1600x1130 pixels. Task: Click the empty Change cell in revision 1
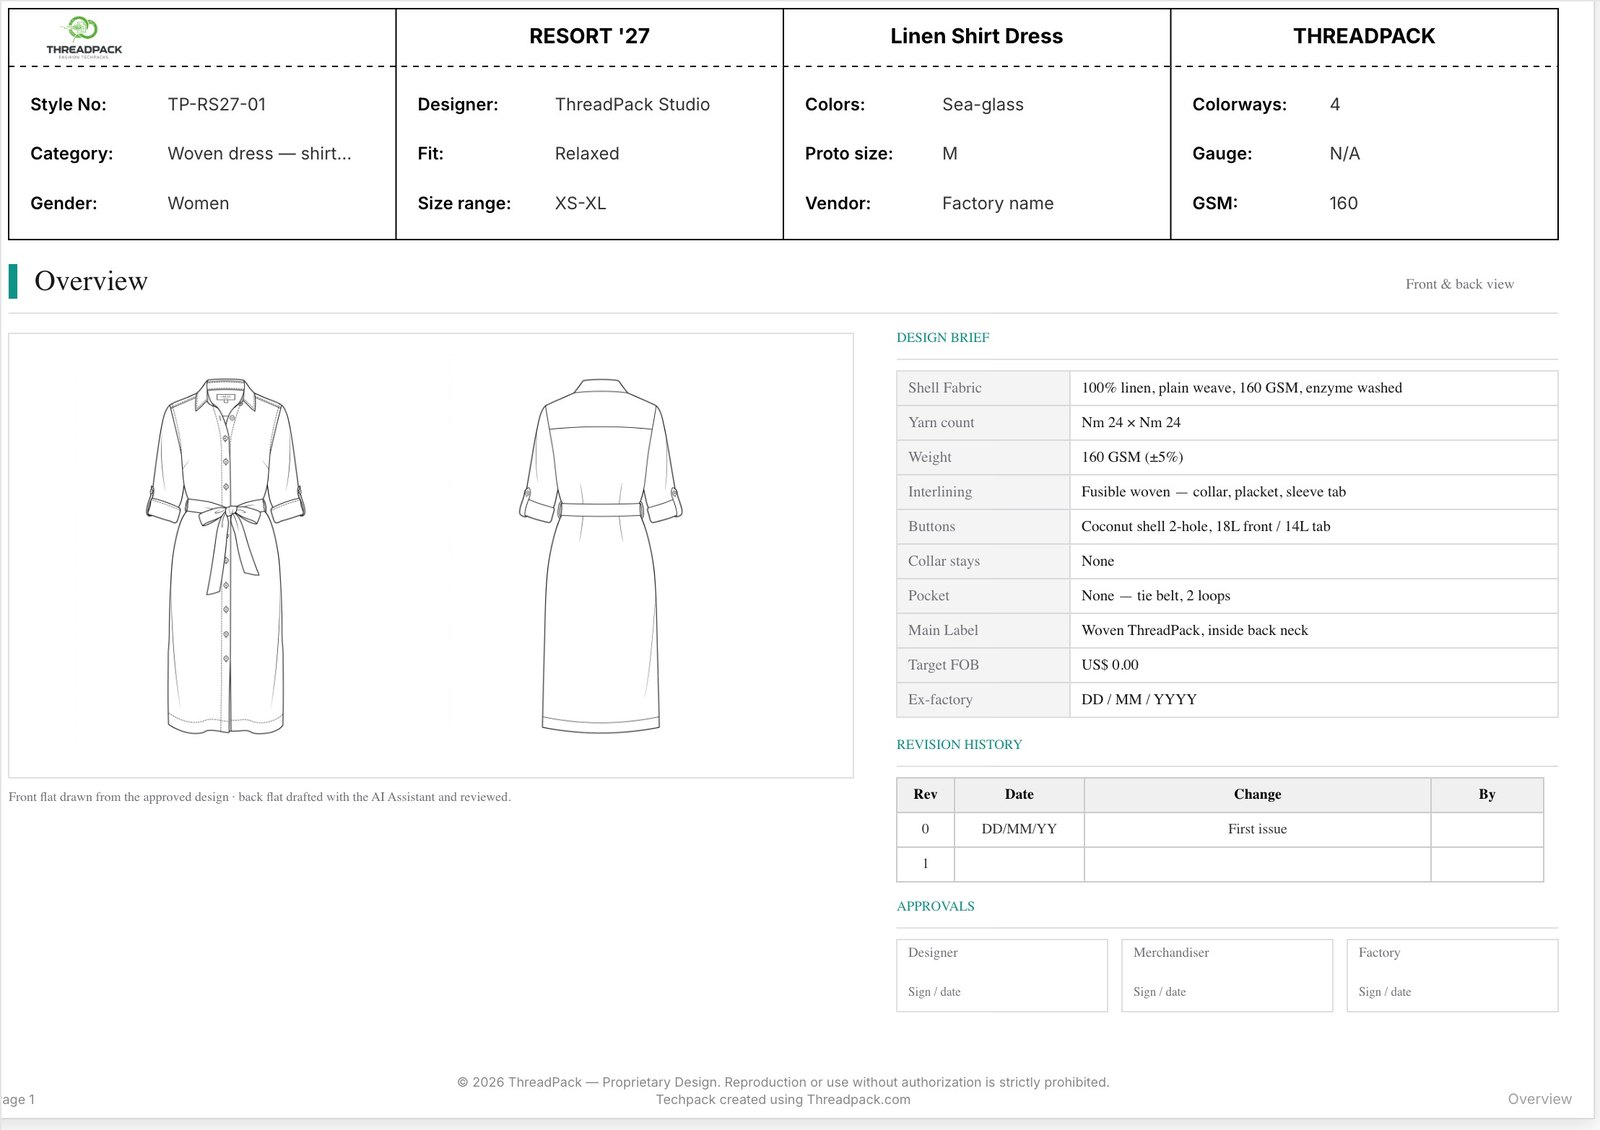click(1257, 864)
